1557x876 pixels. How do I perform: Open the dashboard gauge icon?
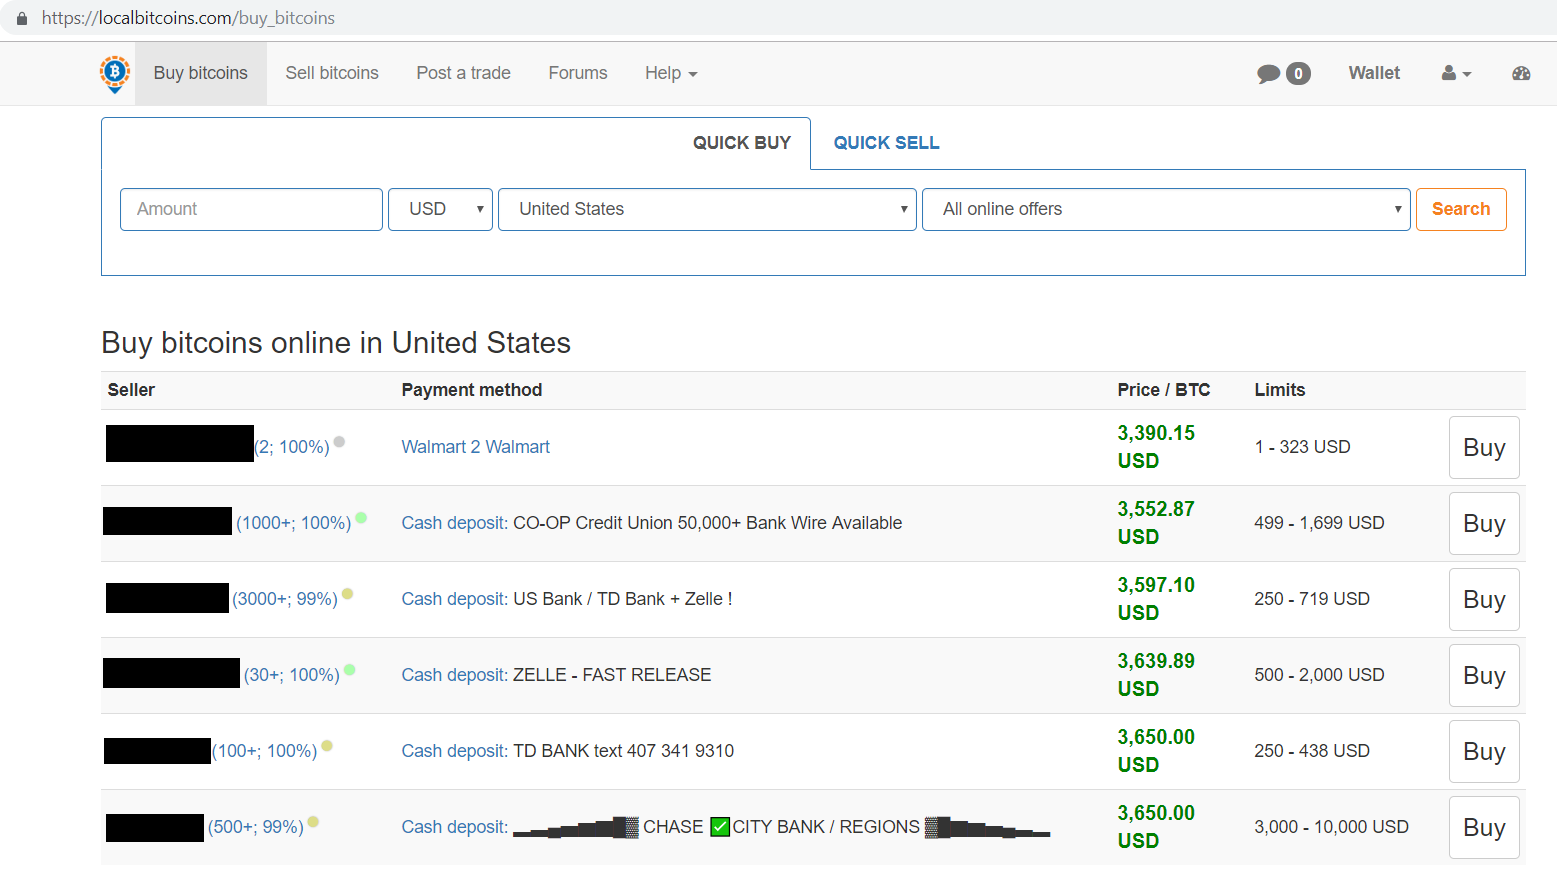click(x=1521, y=73)
